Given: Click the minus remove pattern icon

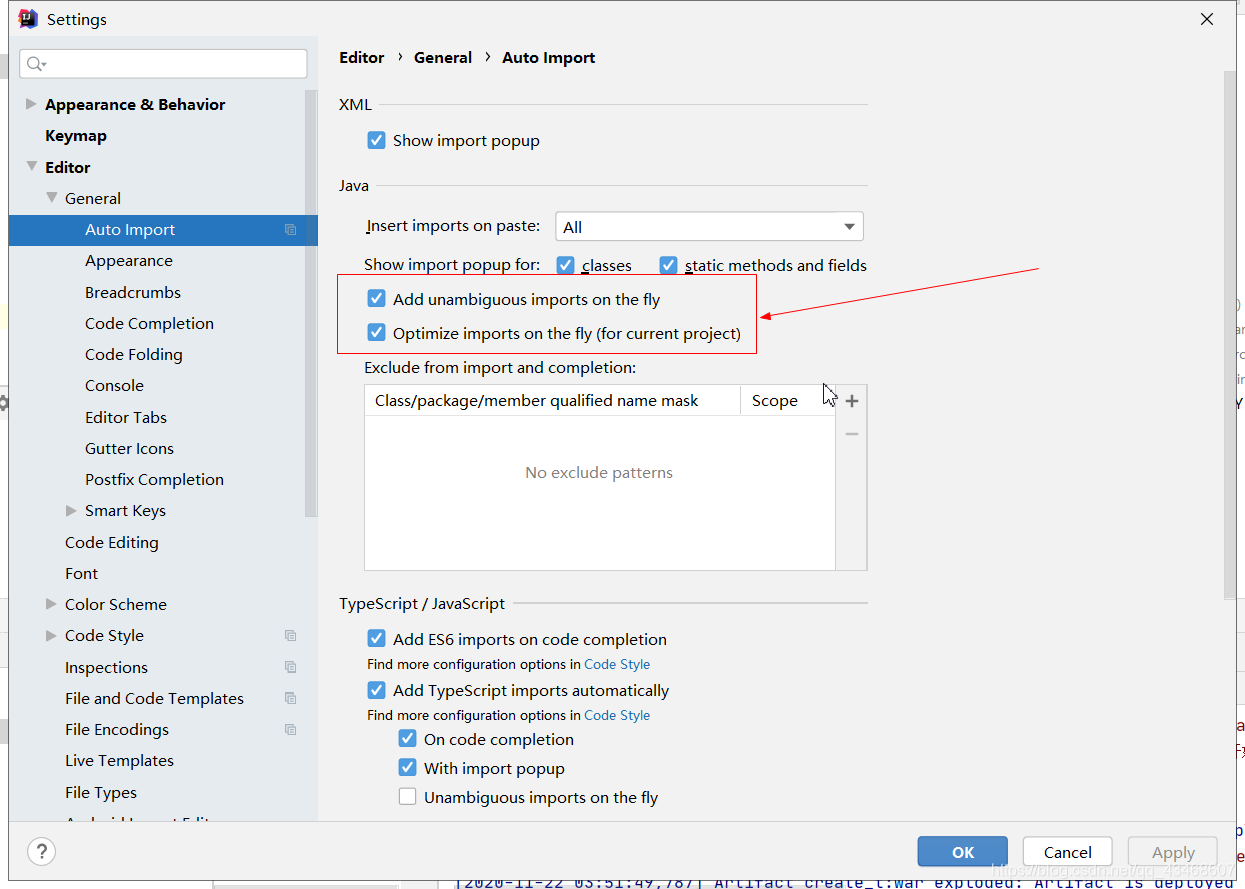Looking at the screenshot, I should [x=852, y=434].
